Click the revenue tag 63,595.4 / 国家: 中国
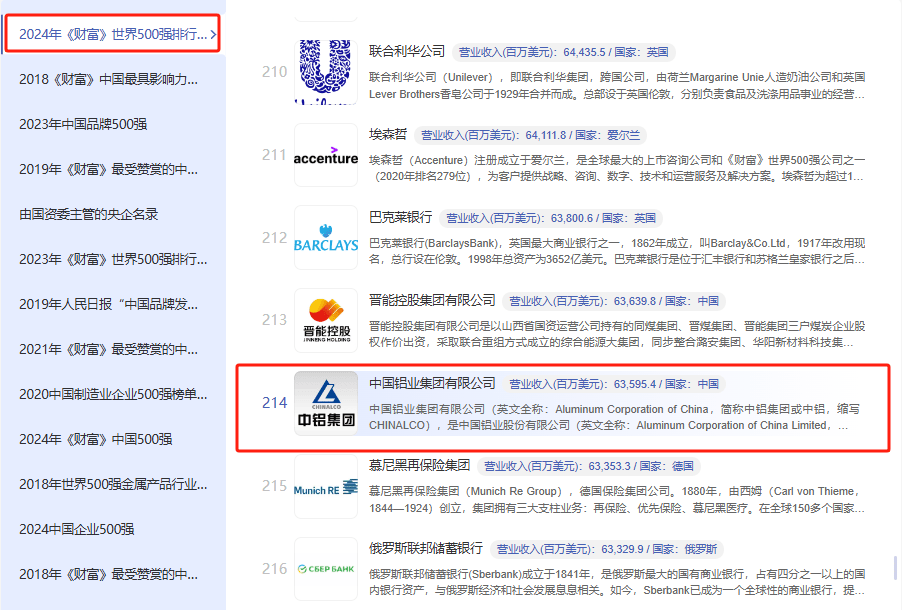Screen dimensions: 902x610 tap(614, 384)
